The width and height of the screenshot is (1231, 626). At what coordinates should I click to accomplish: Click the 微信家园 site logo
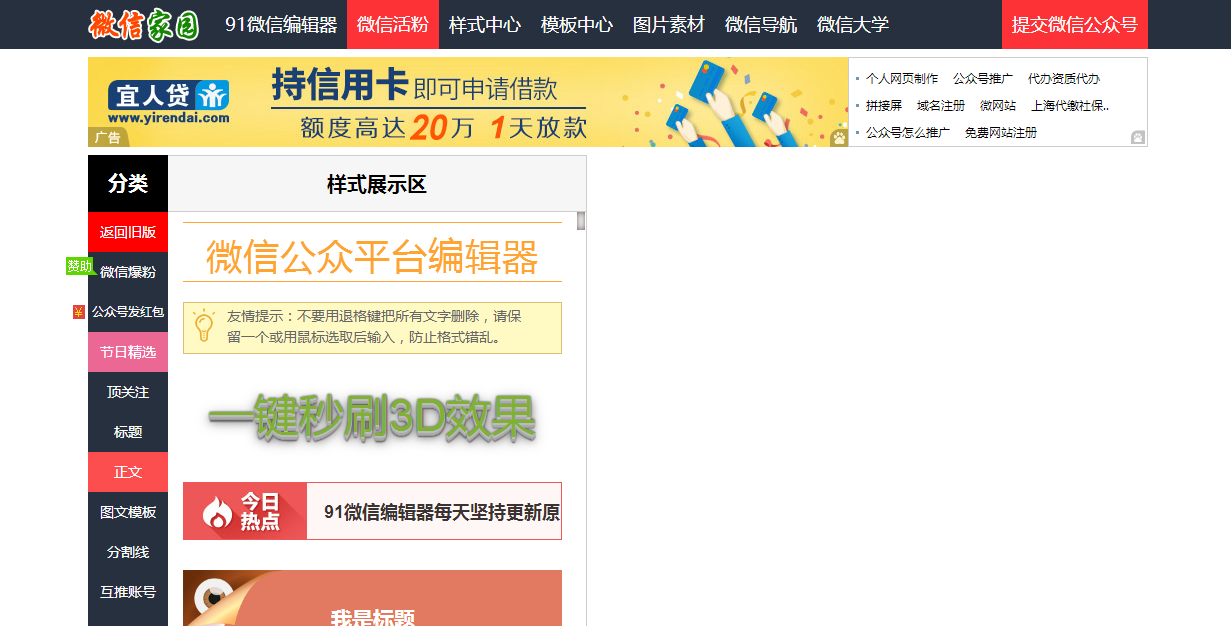click(x=144, y=25)
